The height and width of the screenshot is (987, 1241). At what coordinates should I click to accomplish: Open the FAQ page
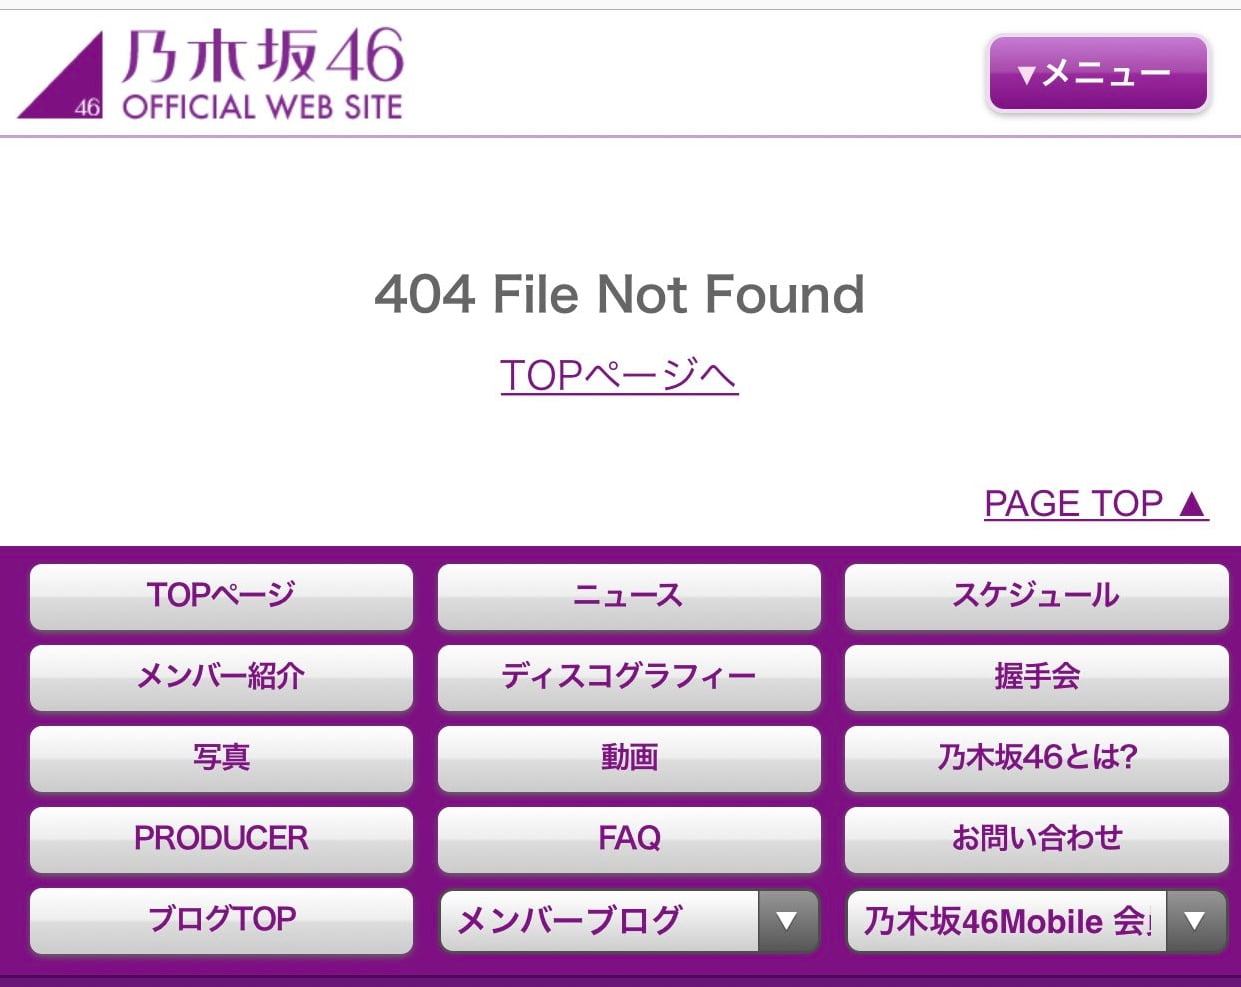[x=629, y=839]
